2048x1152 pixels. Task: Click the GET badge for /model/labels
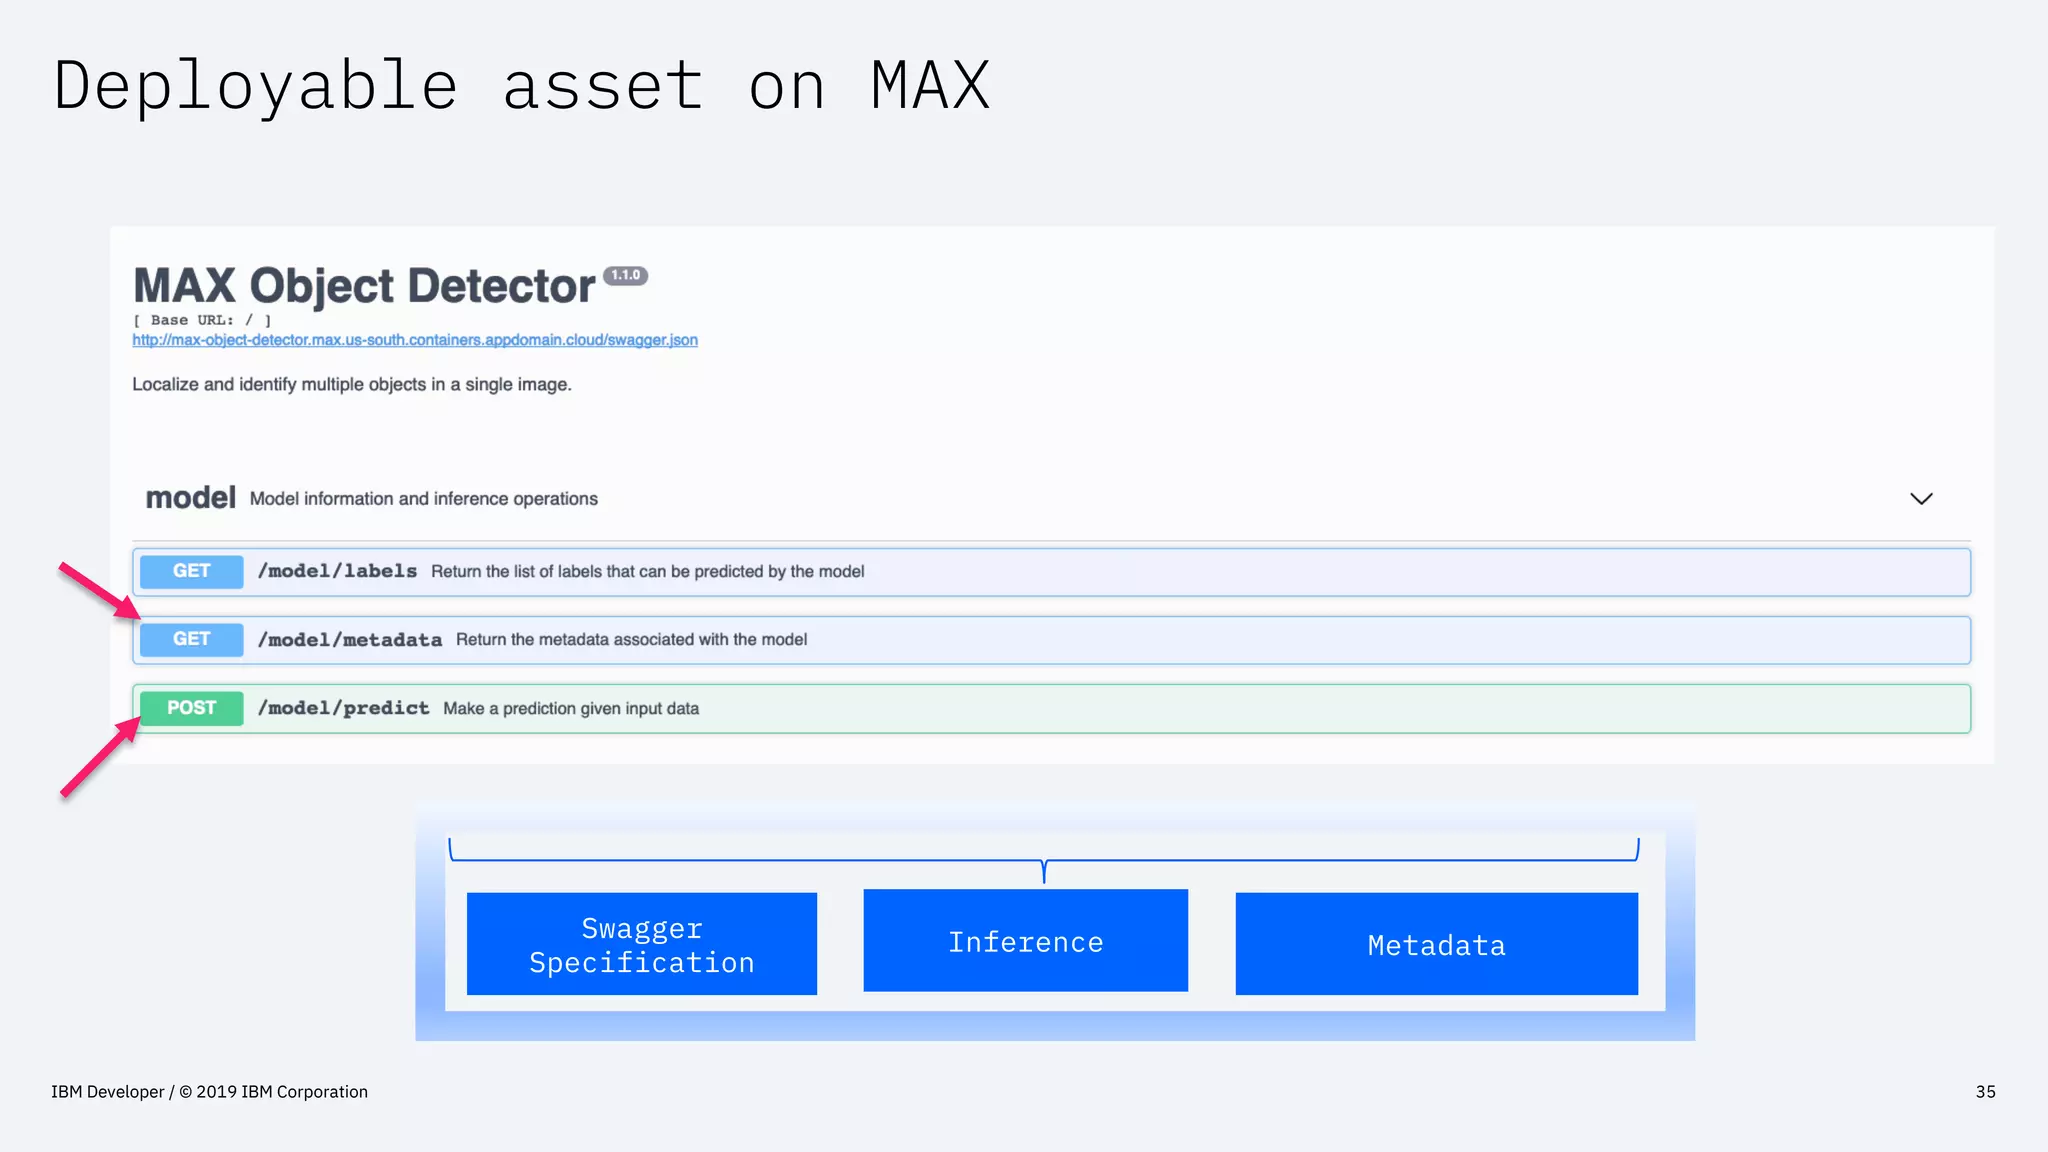click(192, 572)
